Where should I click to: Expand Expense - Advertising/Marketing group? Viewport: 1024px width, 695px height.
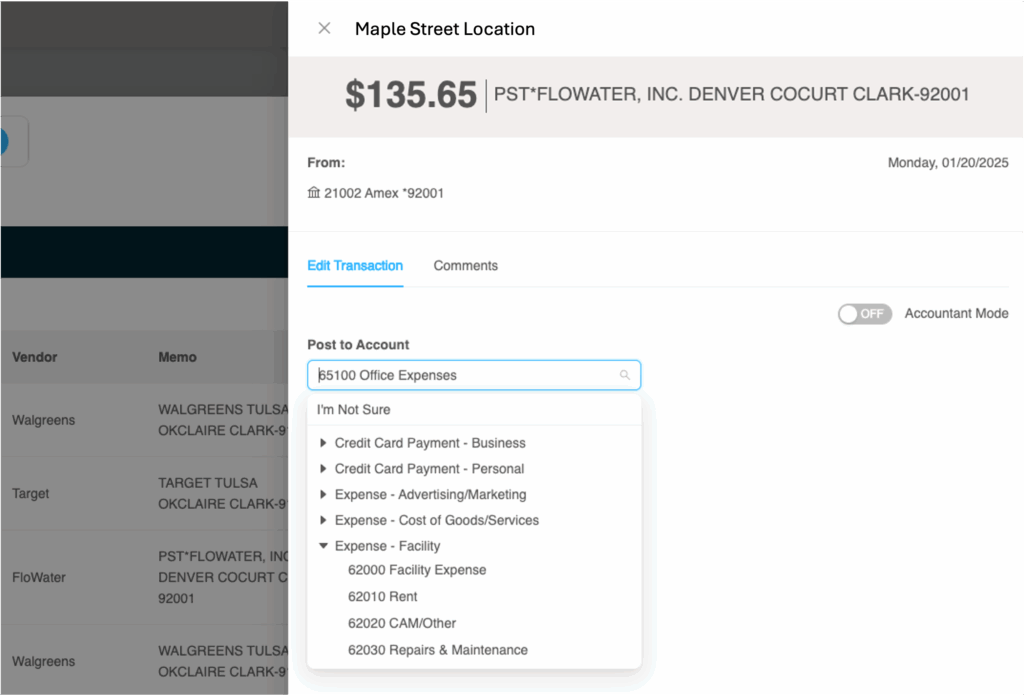[x=323, y=495]
